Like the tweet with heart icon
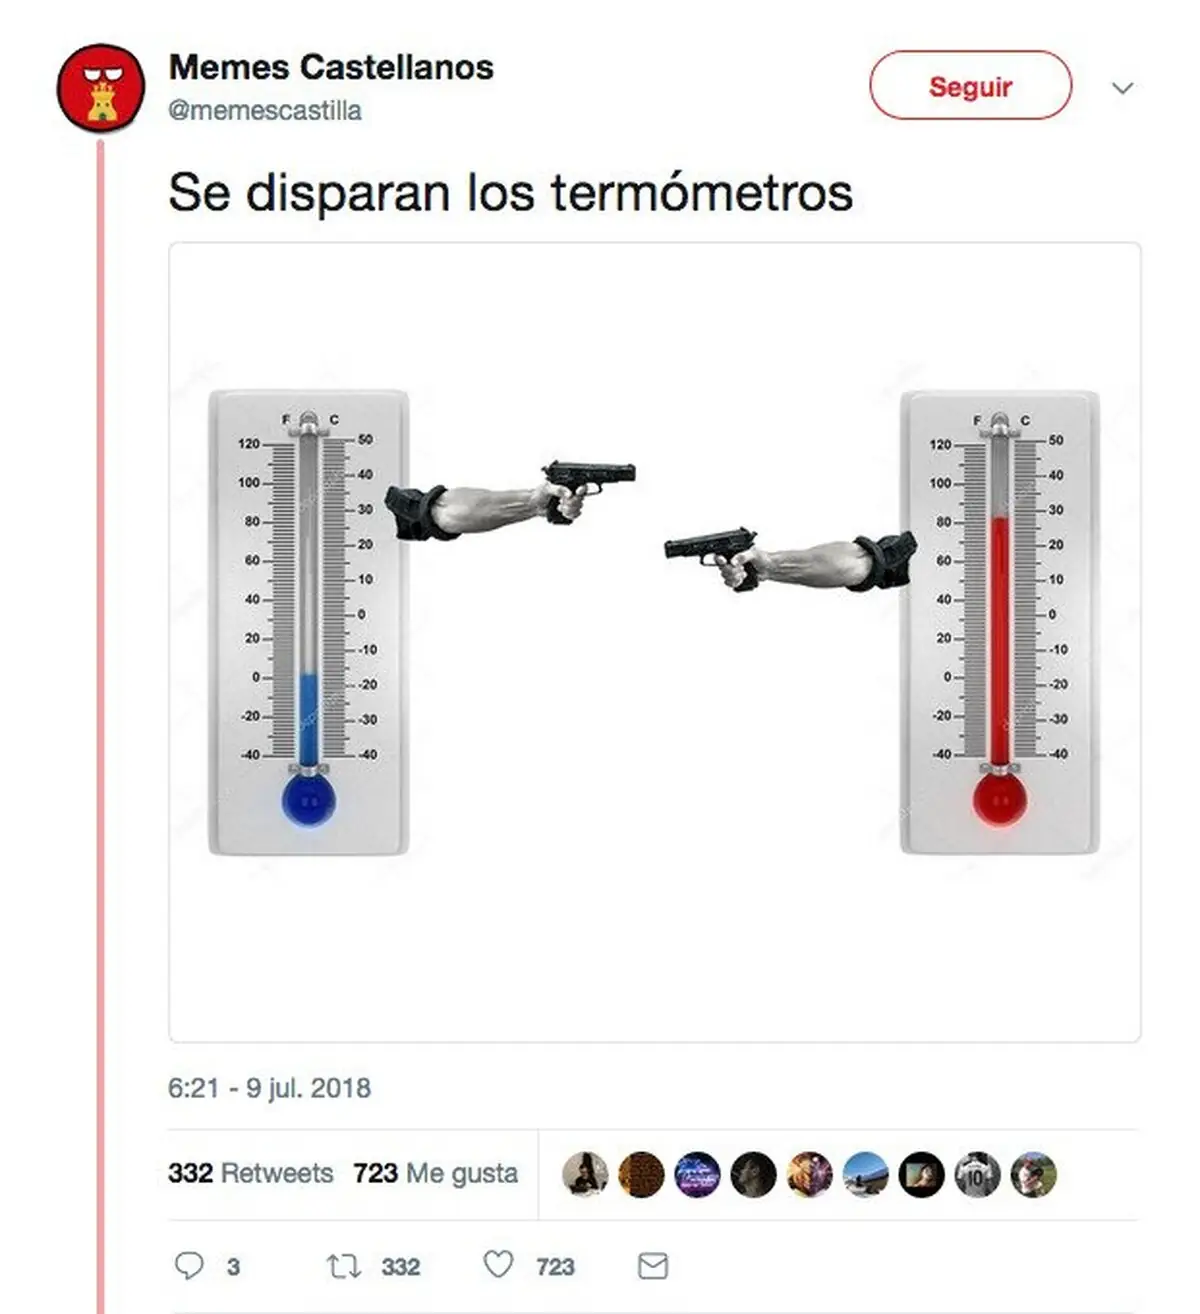1200x1314 pixels. coord(498,1265)
